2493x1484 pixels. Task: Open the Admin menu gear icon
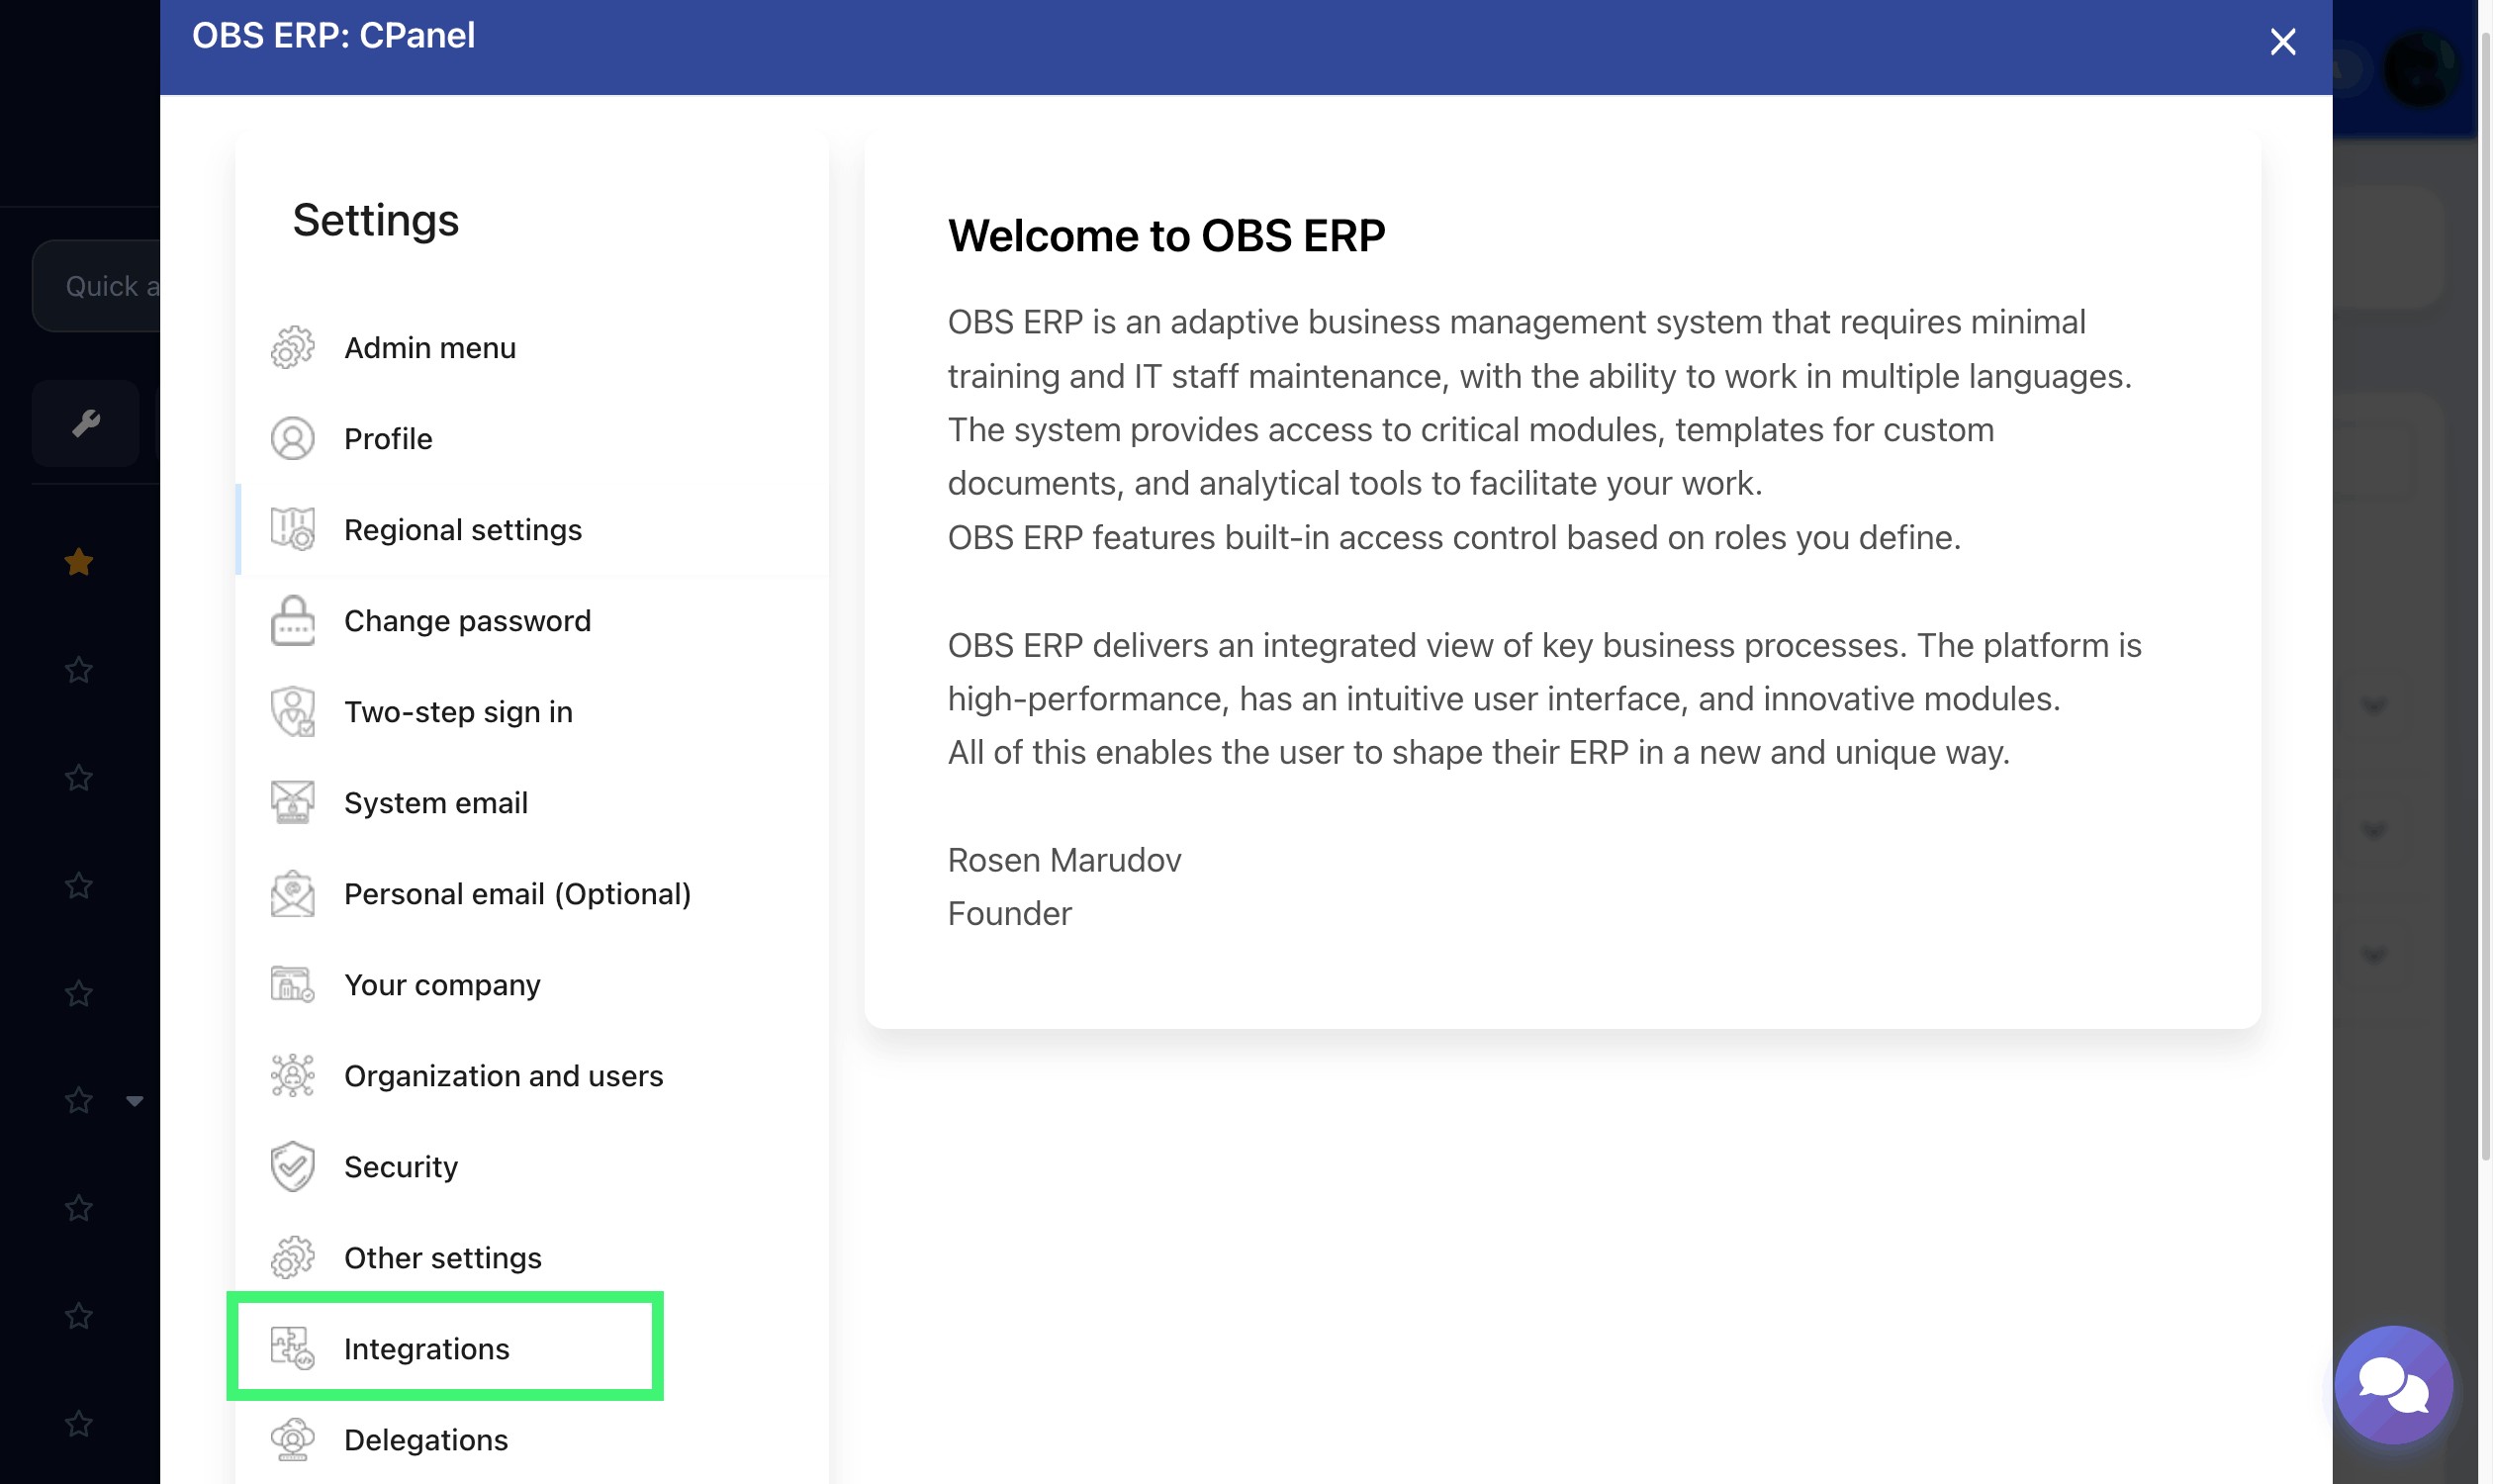pyautogui.click(x=292, y=348)
